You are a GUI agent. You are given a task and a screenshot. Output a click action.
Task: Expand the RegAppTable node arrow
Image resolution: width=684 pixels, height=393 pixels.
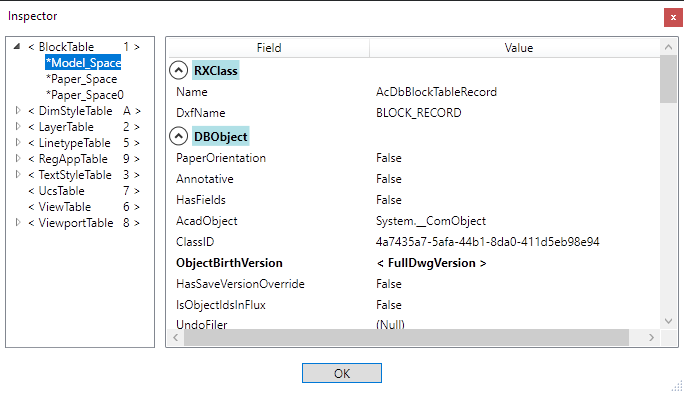click(x=18, y=158)
